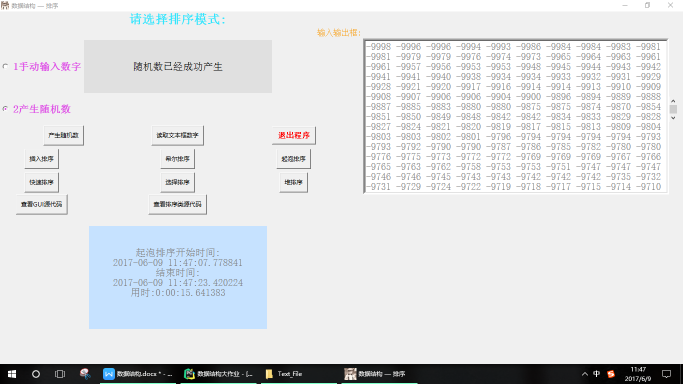The image size is (683, 384).
Task: Click inside the 输入输出框 text area
Action: click(x=515, y=116)
